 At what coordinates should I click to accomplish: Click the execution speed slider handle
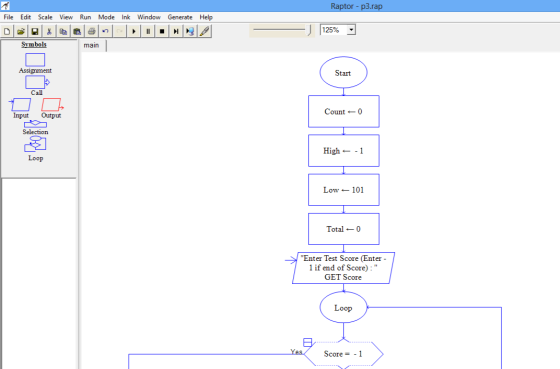point(310,31)
